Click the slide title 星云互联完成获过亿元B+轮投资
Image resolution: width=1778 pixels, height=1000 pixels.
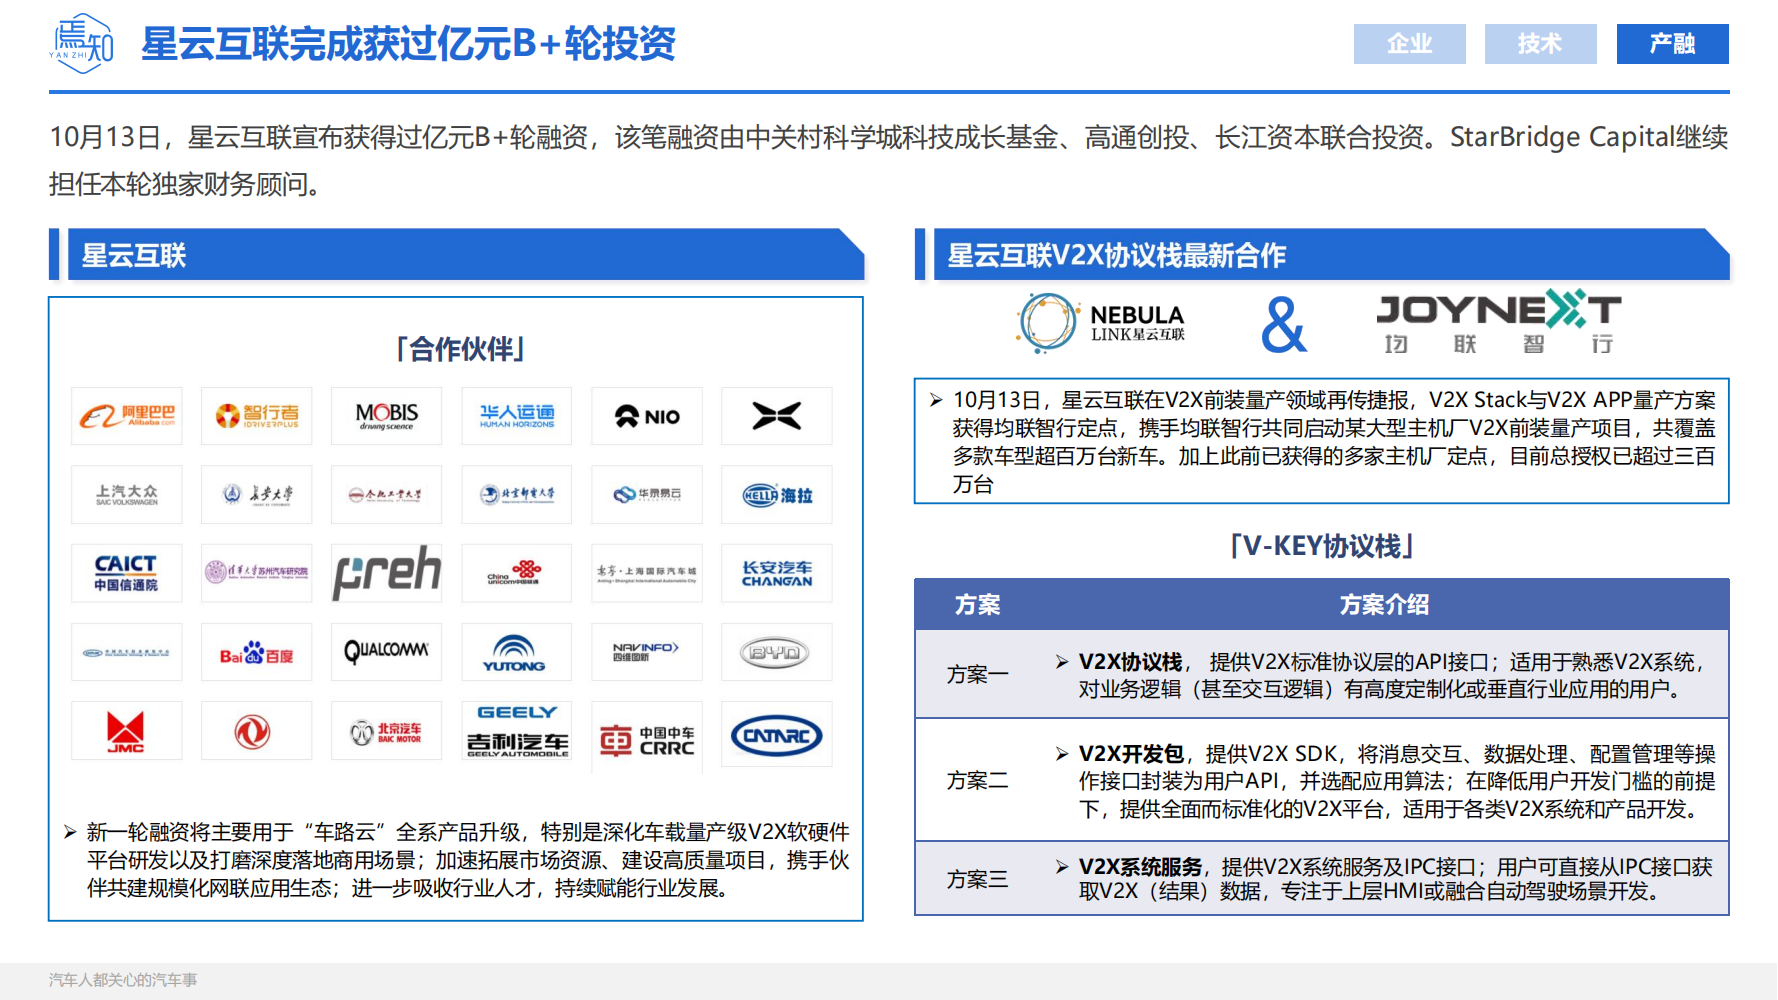[x=408, y=44]
